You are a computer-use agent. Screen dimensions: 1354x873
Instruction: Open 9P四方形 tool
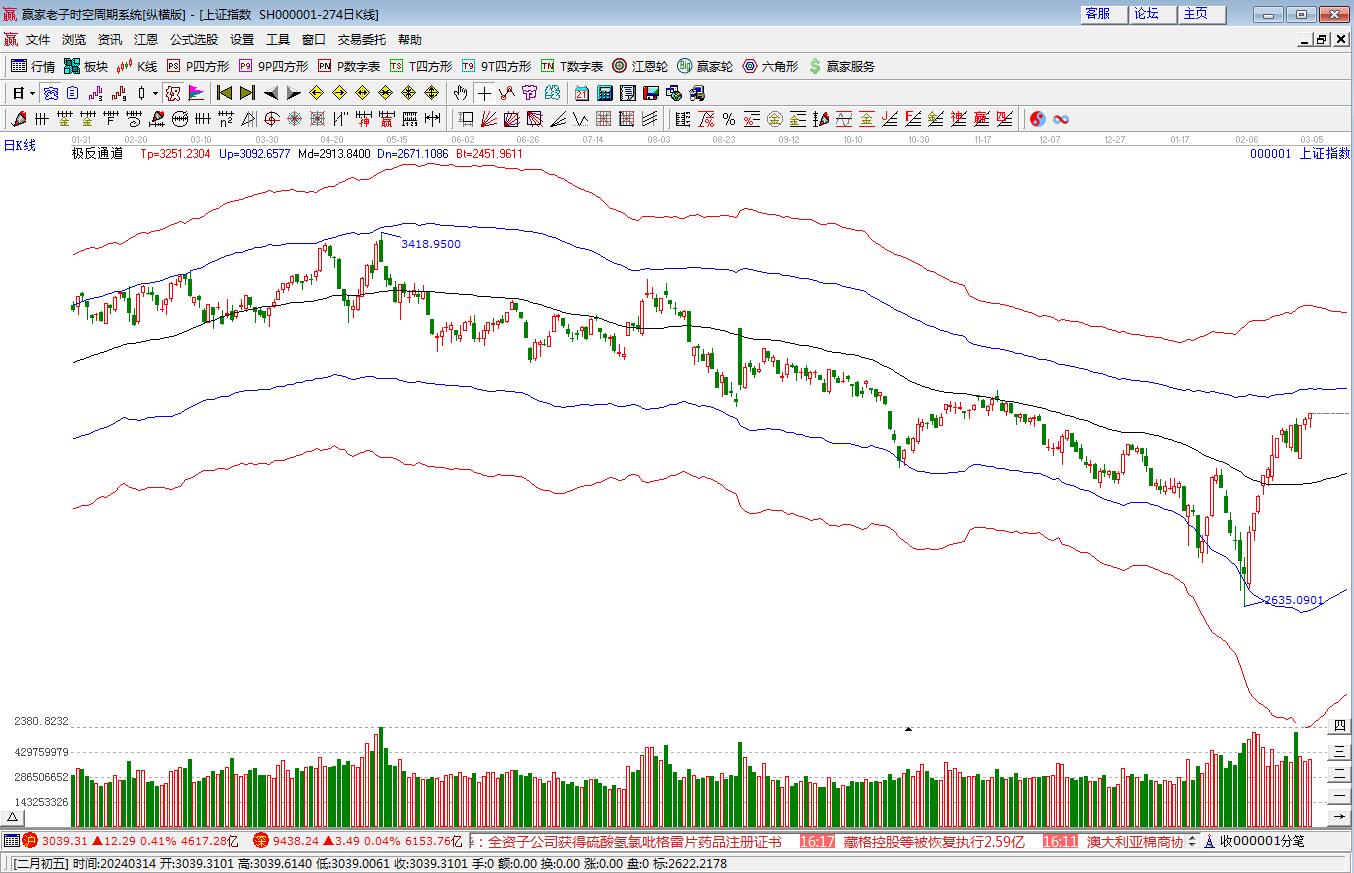point(273,66)
